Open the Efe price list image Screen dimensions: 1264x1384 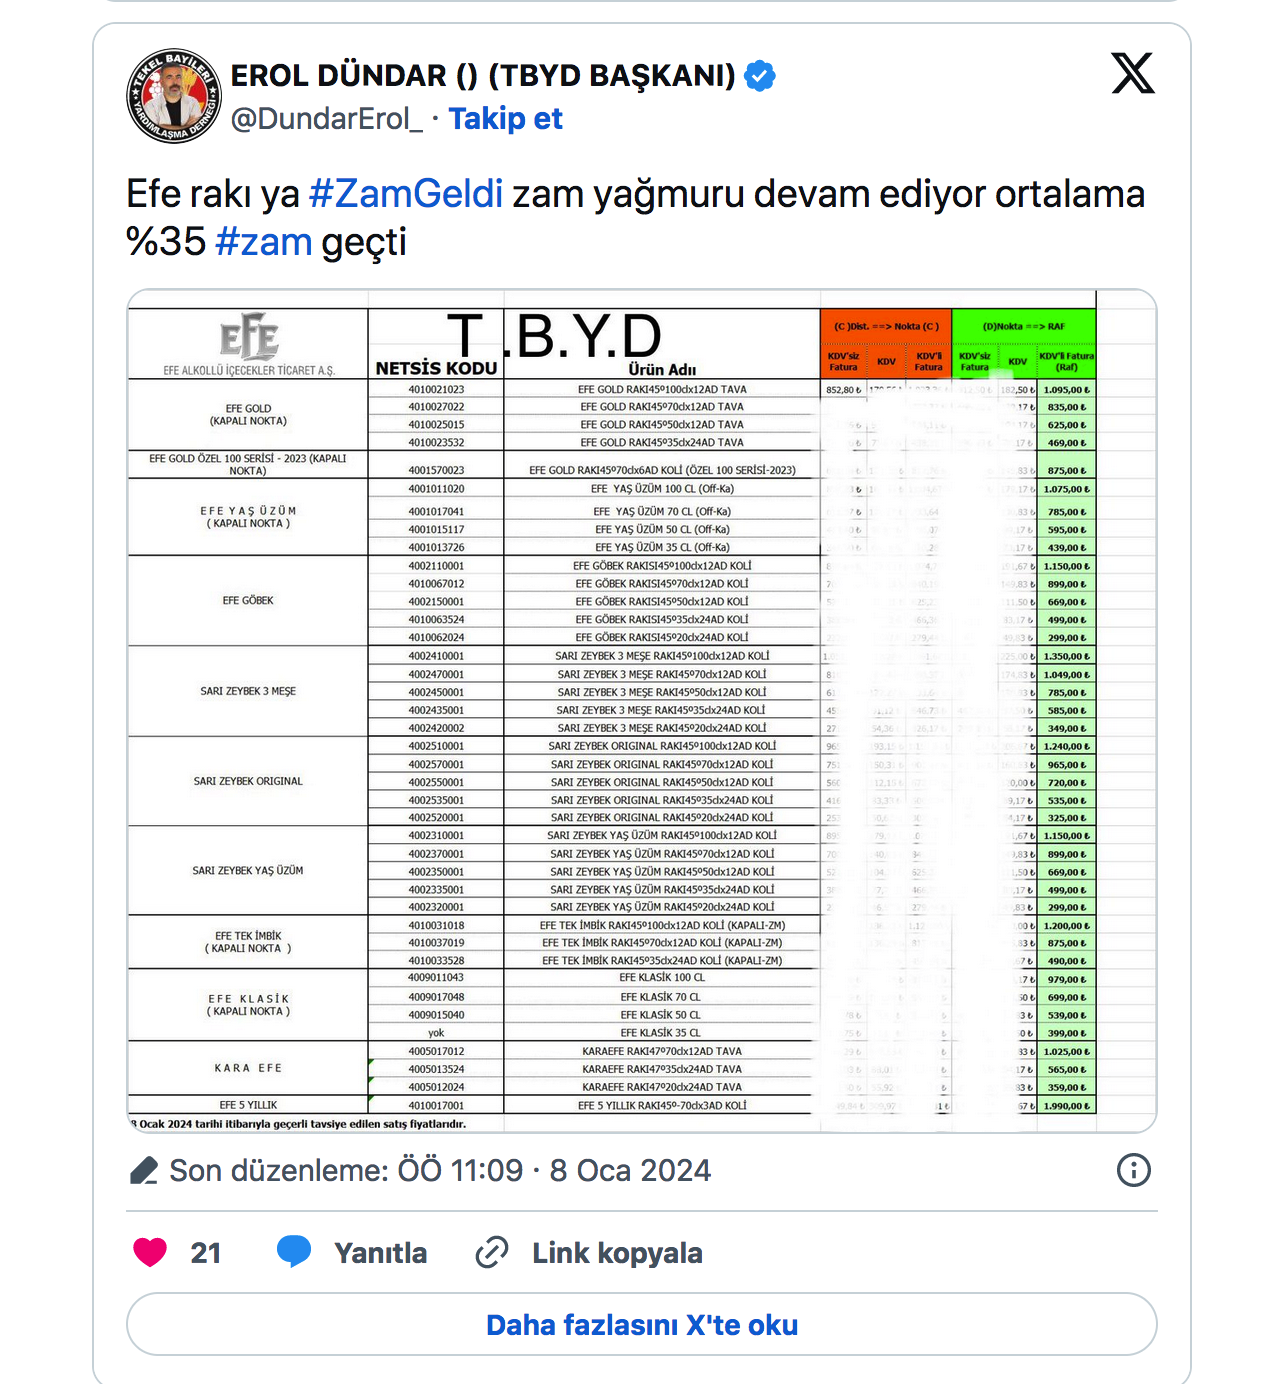[642, 711]
